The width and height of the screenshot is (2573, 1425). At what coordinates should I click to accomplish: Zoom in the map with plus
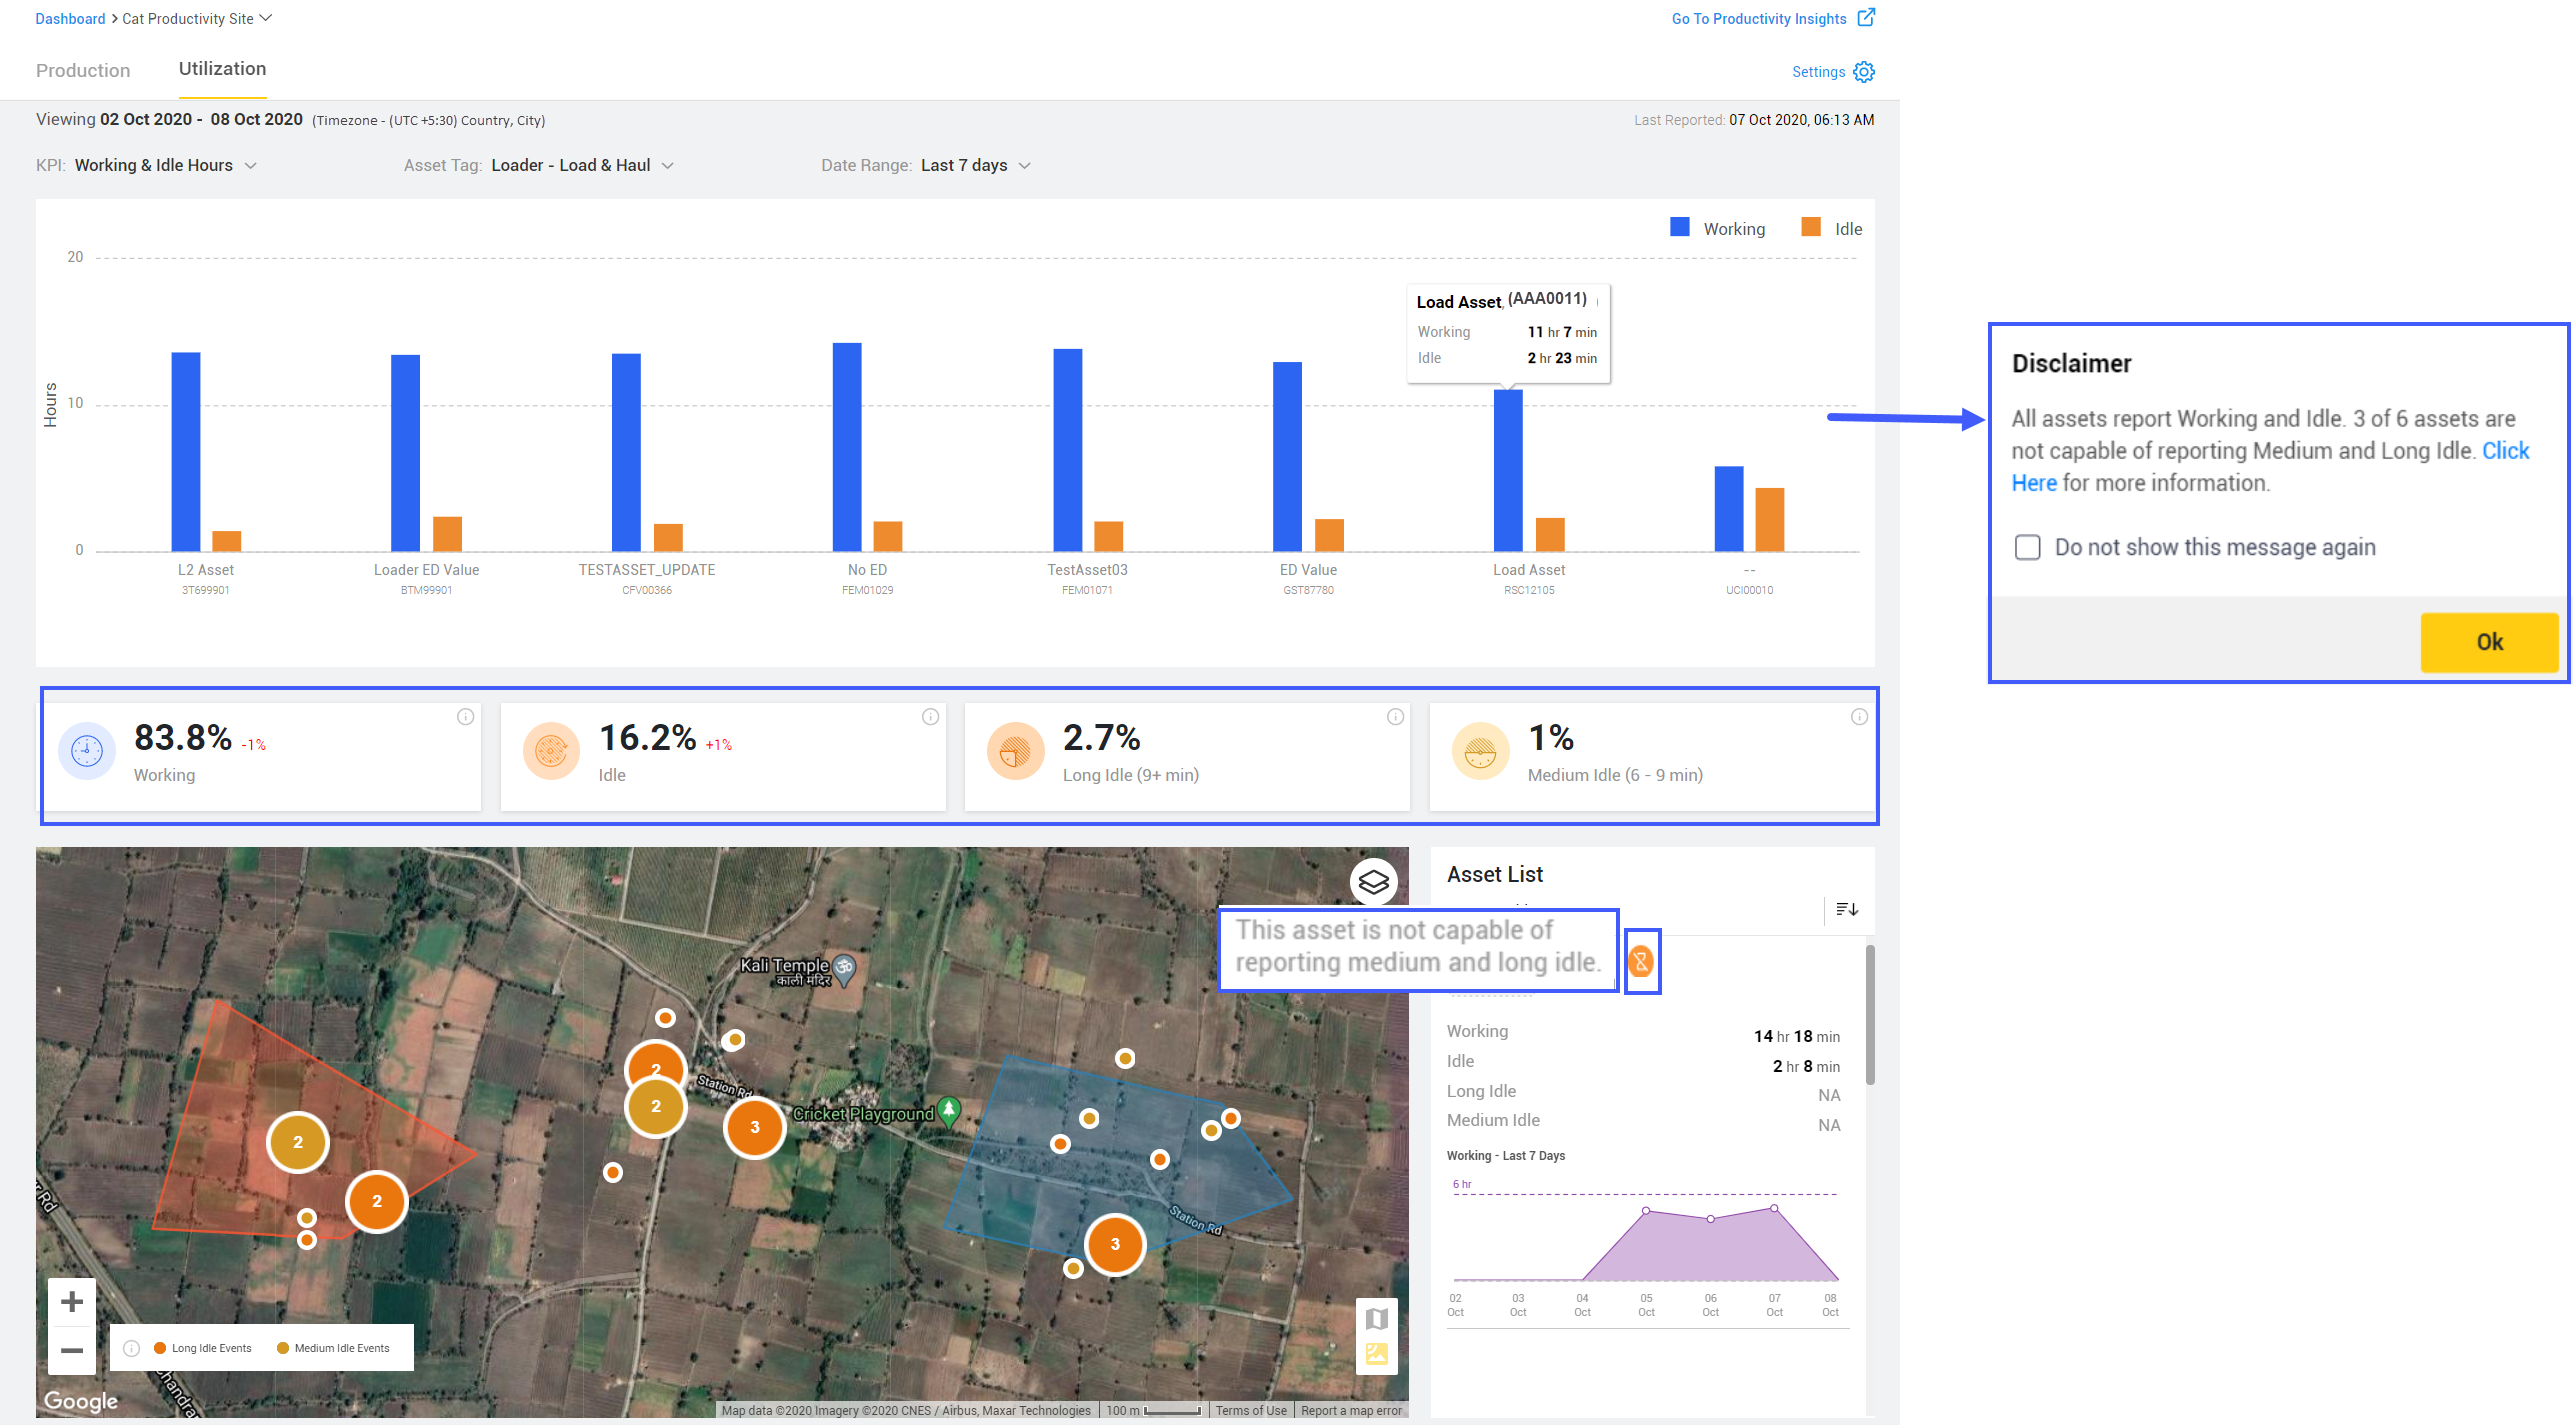click(72, 1301)
